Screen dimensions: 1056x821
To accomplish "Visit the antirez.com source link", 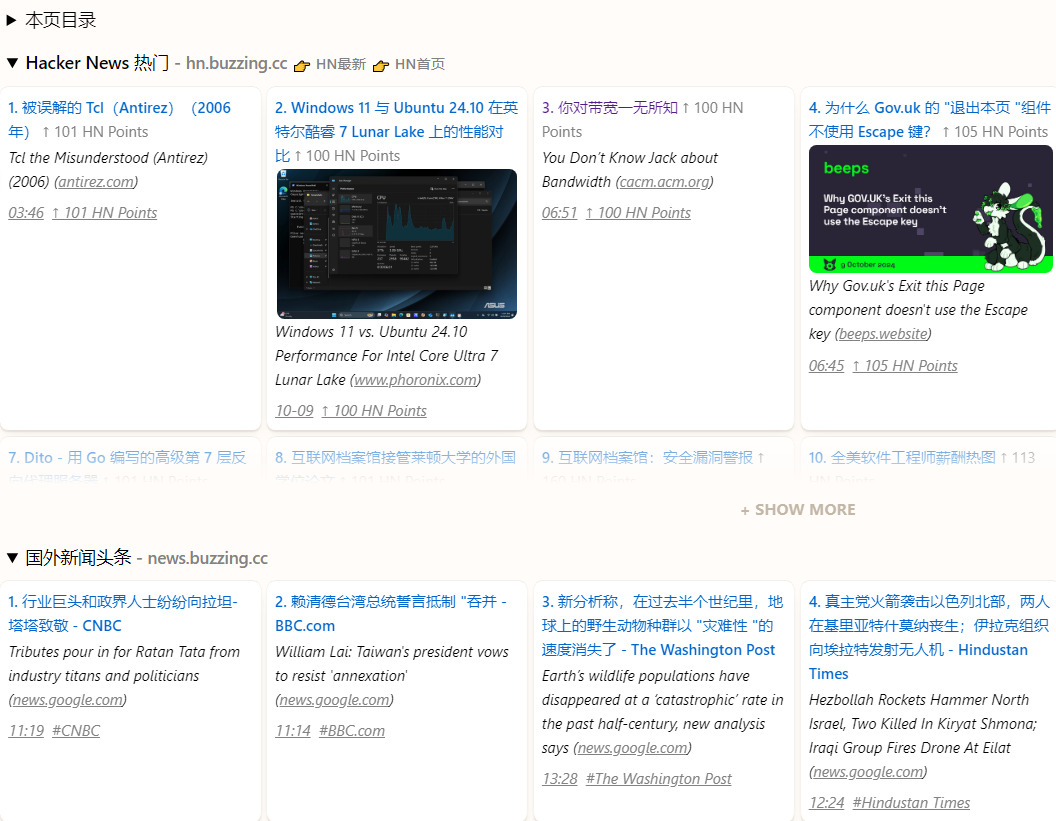I will pos(96,182).
